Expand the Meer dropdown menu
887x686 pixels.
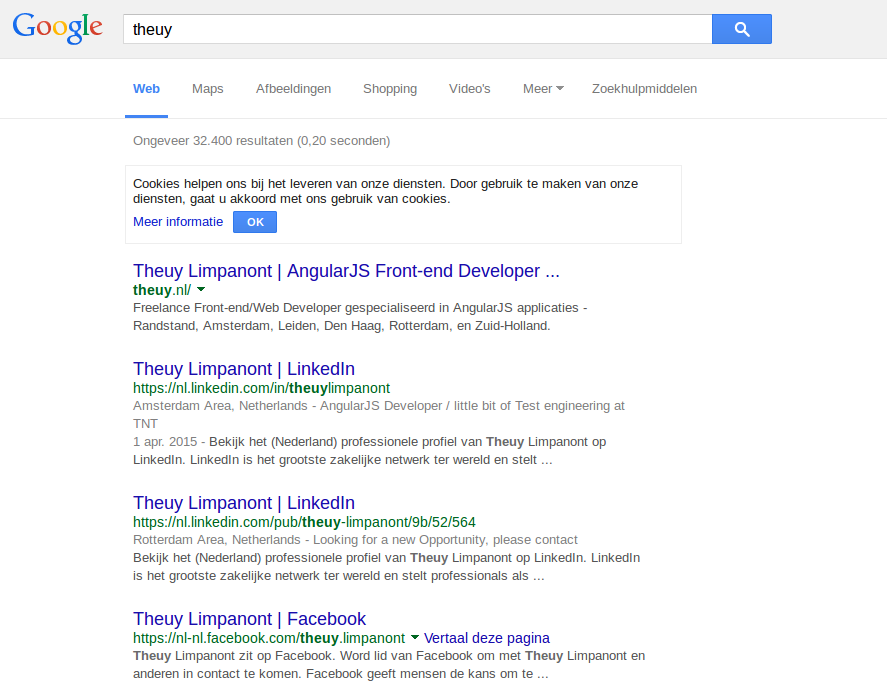[x=543, y=89]
